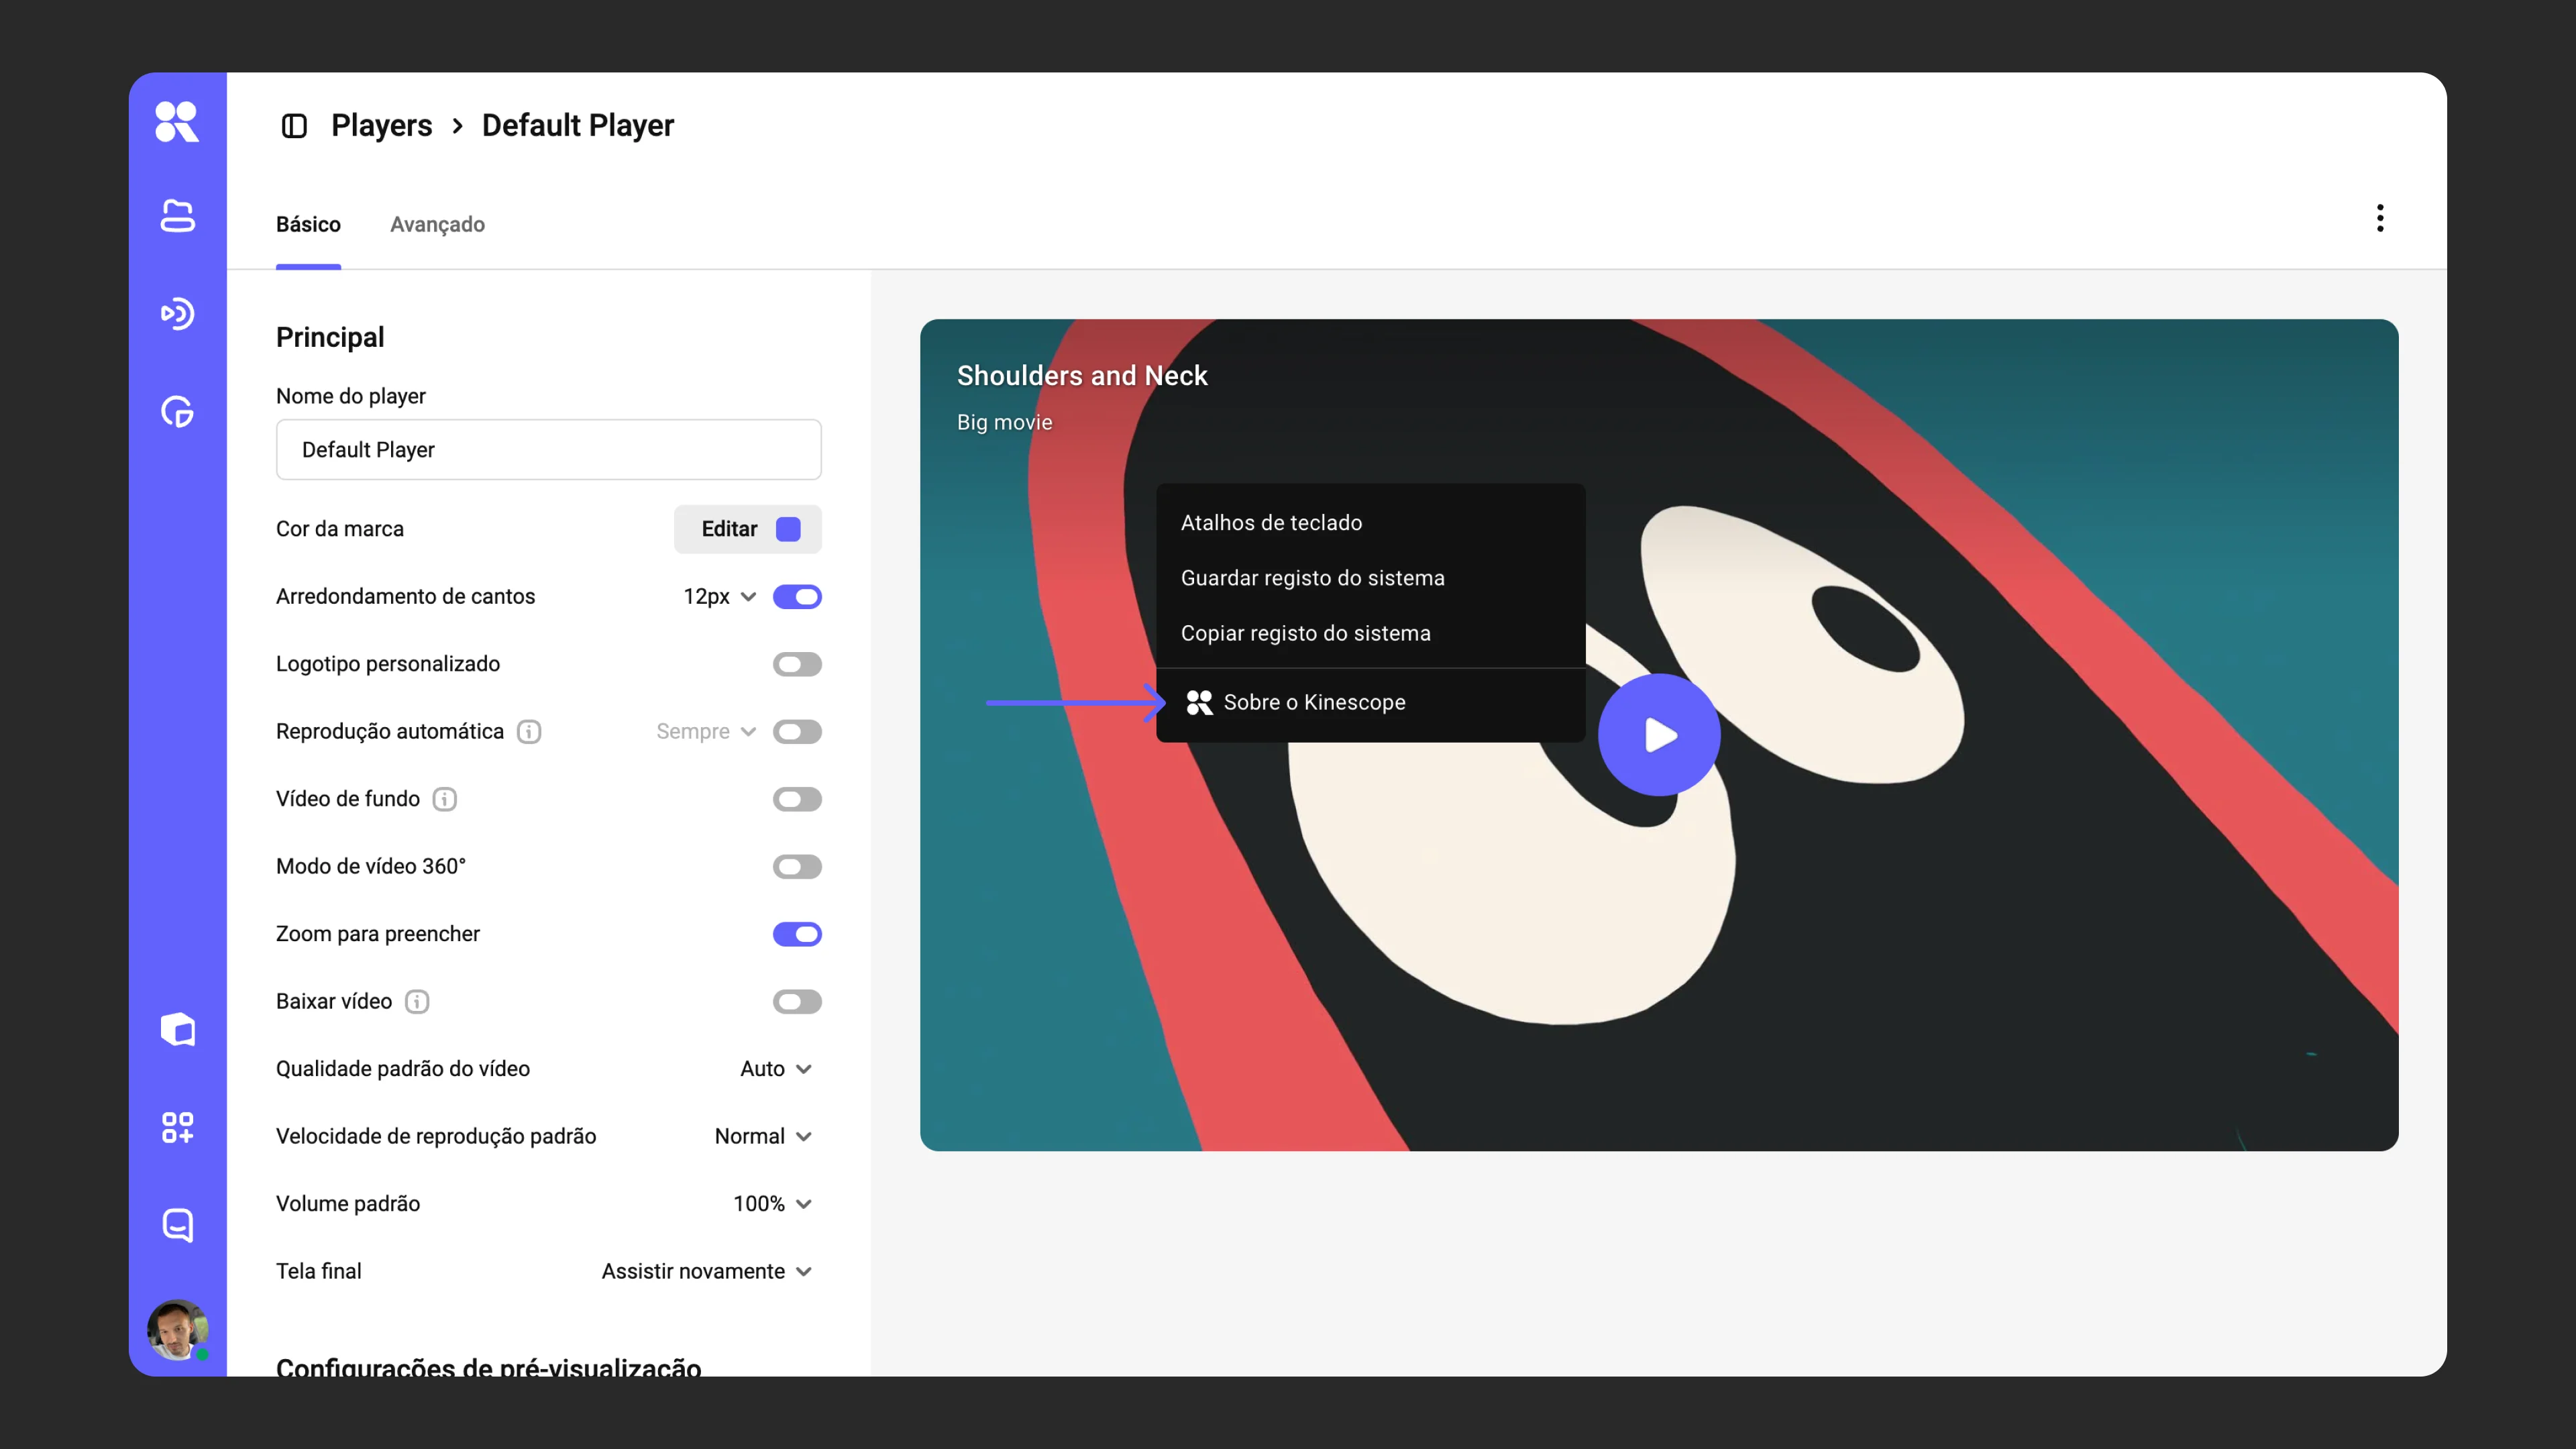Open the three-dot more options menu
The width and height of the screenshot is (2576, 1449).
[2380, 218]
